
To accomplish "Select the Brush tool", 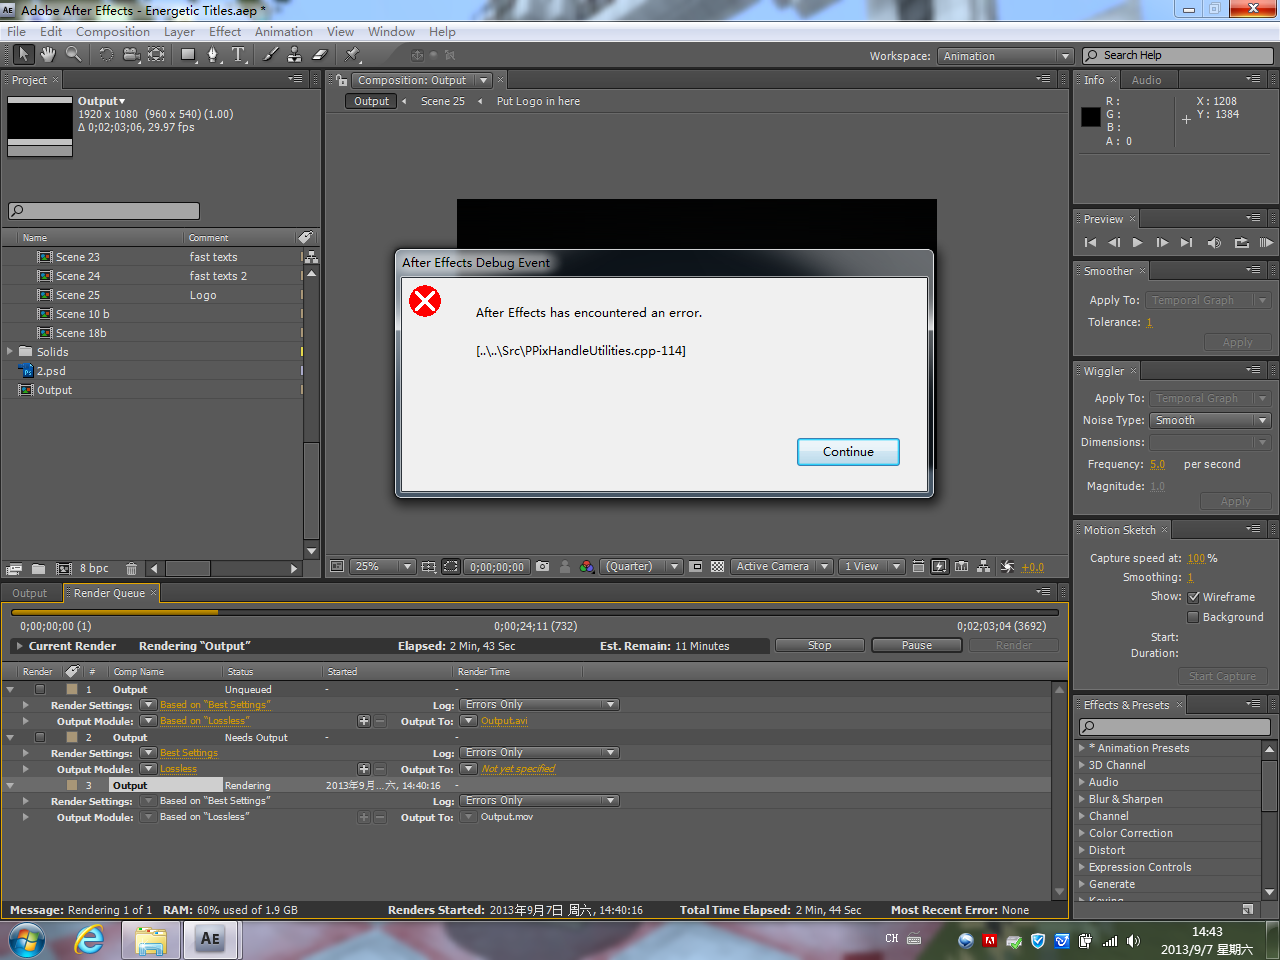I will (270, 55).
